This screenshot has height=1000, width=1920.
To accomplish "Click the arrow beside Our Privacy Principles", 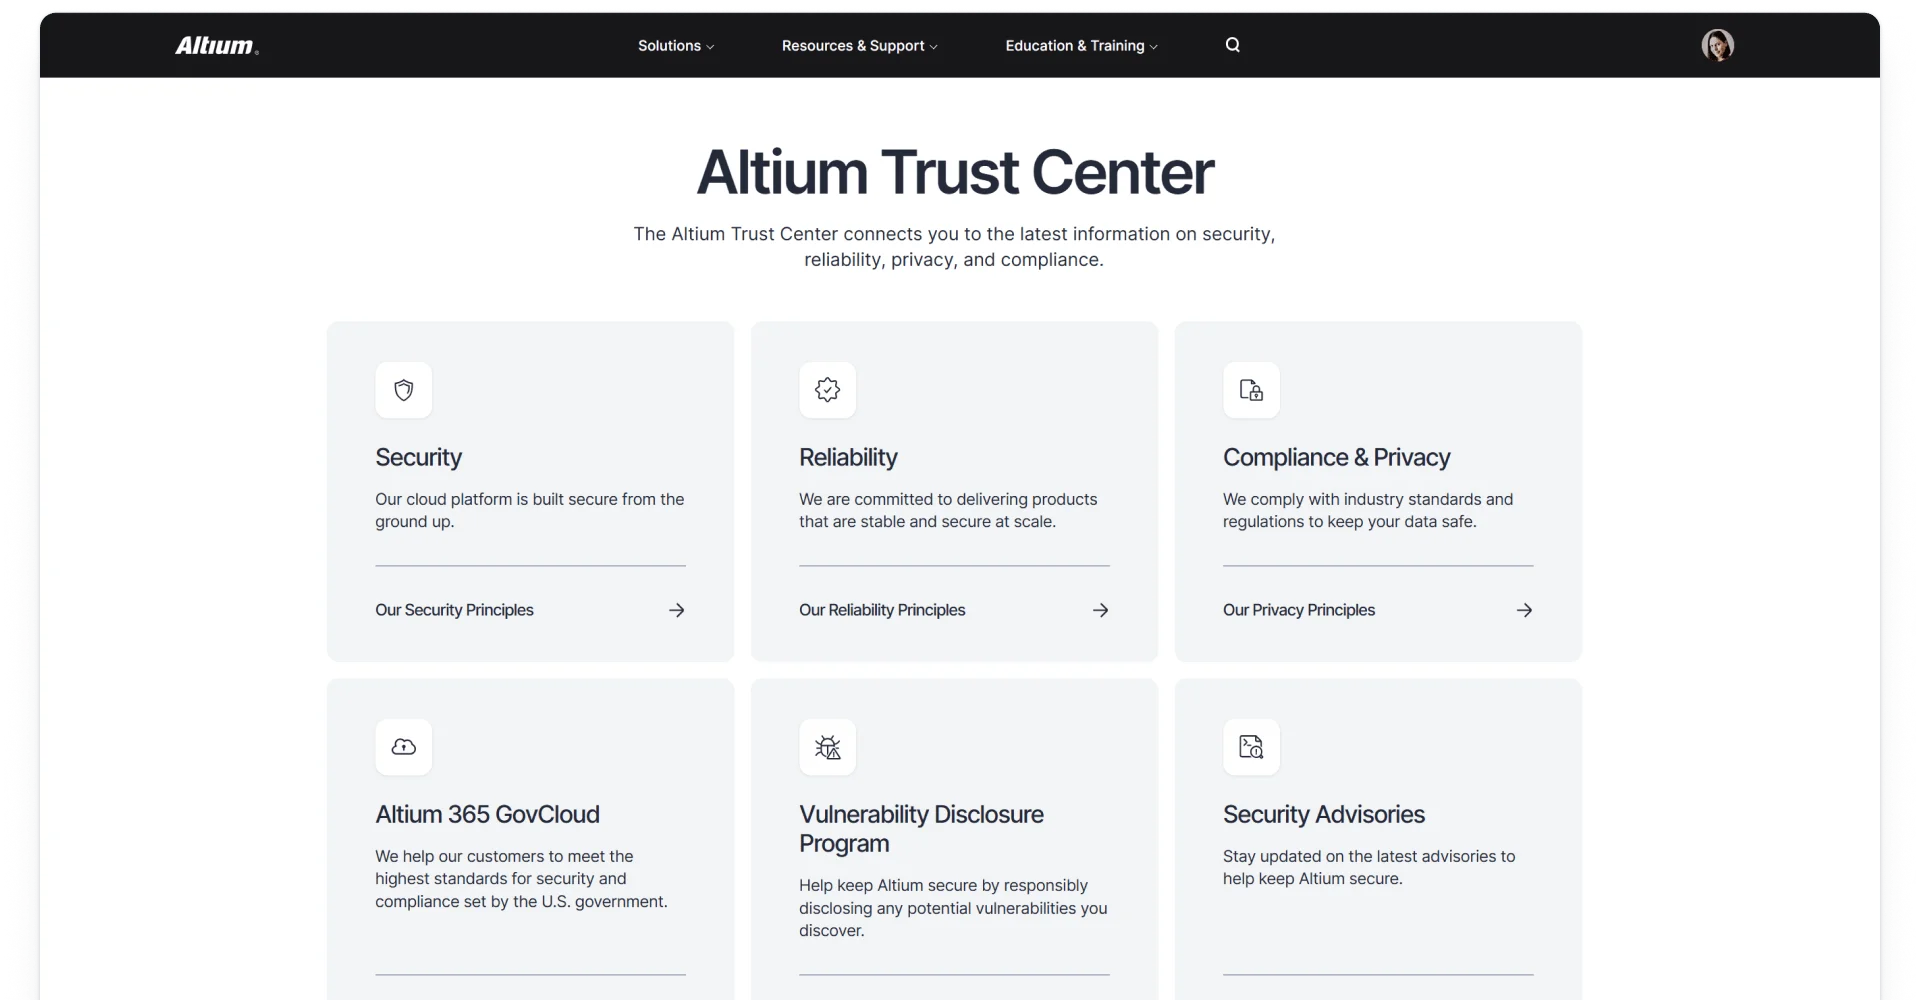I will (x=1525, y=610).
